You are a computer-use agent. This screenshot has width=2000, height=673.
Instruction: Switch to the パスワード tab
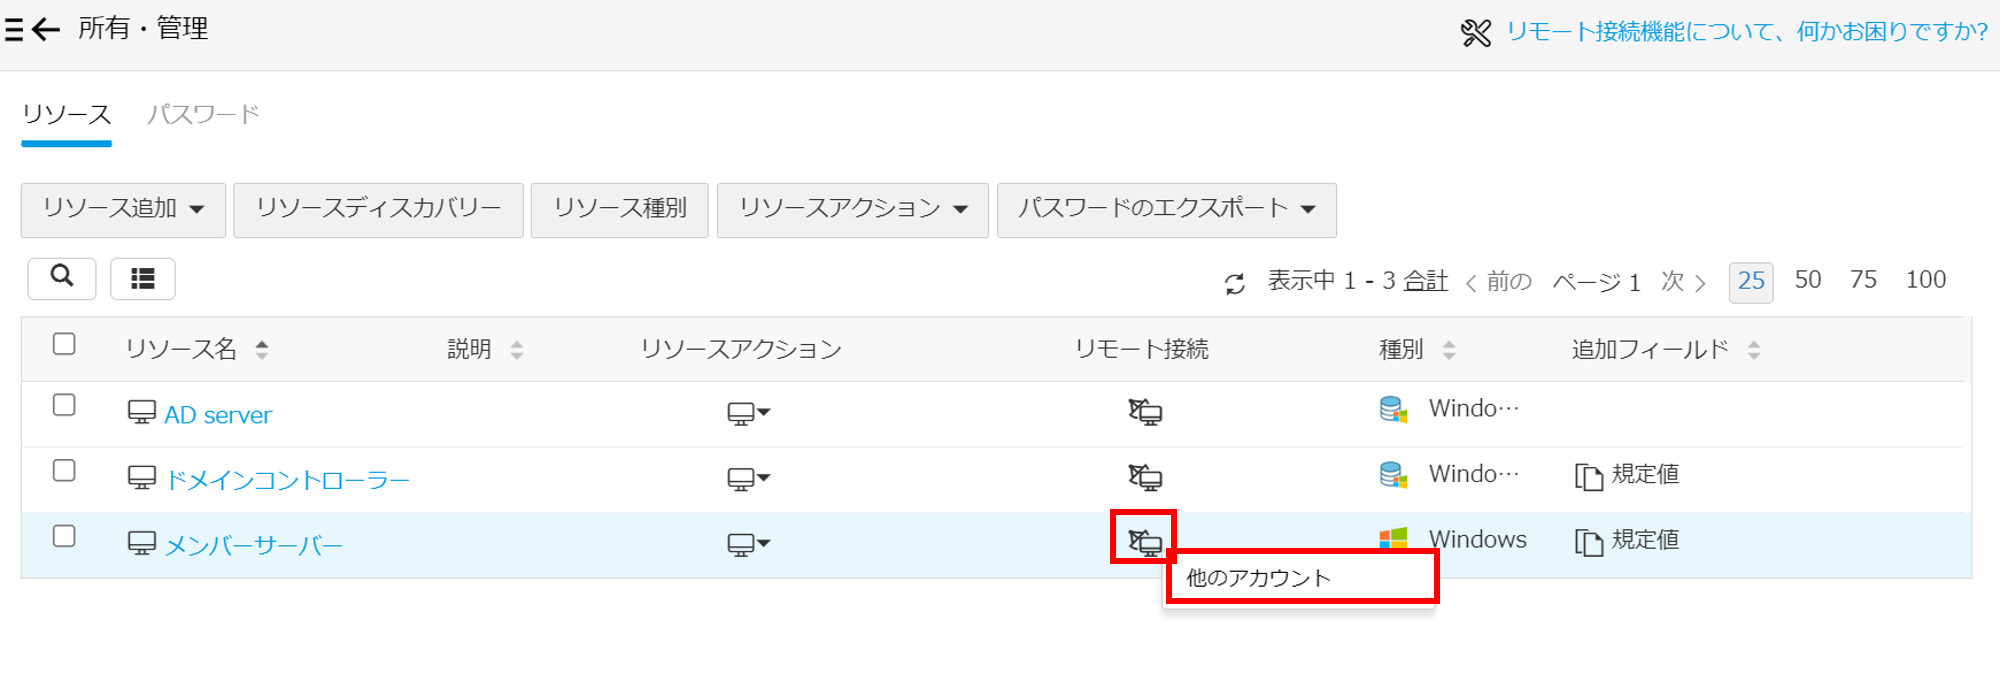coord(203,115)
